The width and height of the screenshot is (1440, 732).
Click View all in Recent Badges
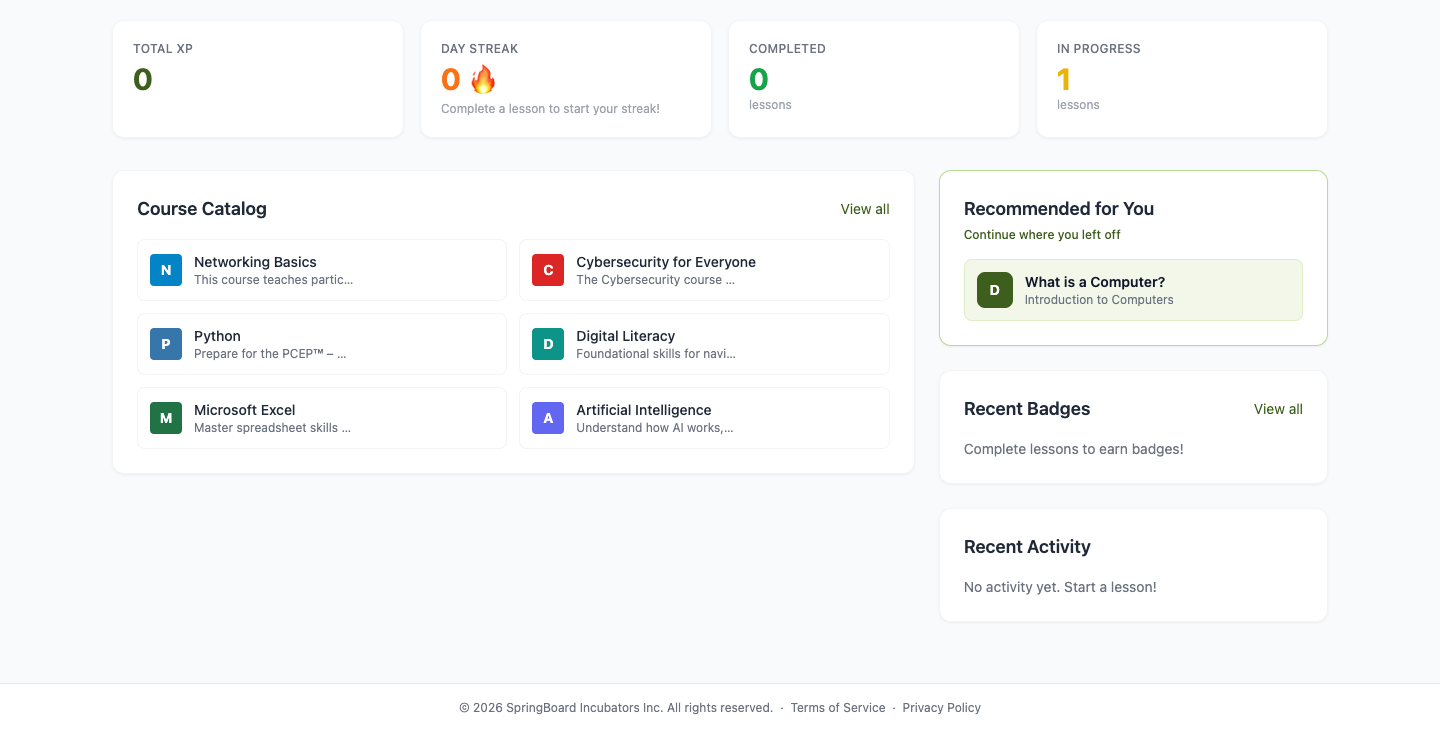click(x=1278, y=409)
